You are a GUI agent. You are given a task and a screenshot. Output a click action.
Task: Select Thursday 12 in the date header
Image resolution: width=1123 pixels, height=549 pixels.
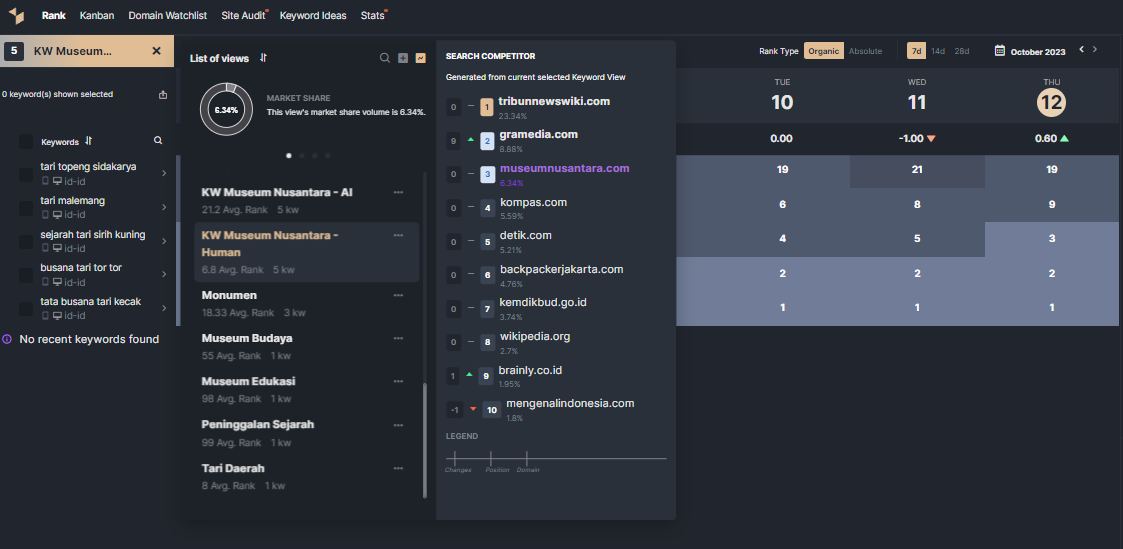click(x=1051, y=102)
